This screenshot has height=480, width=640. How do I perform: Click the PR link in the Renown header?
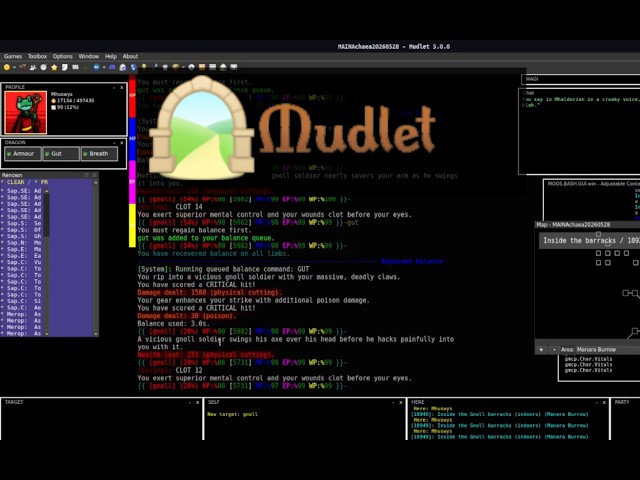(44, 182)
